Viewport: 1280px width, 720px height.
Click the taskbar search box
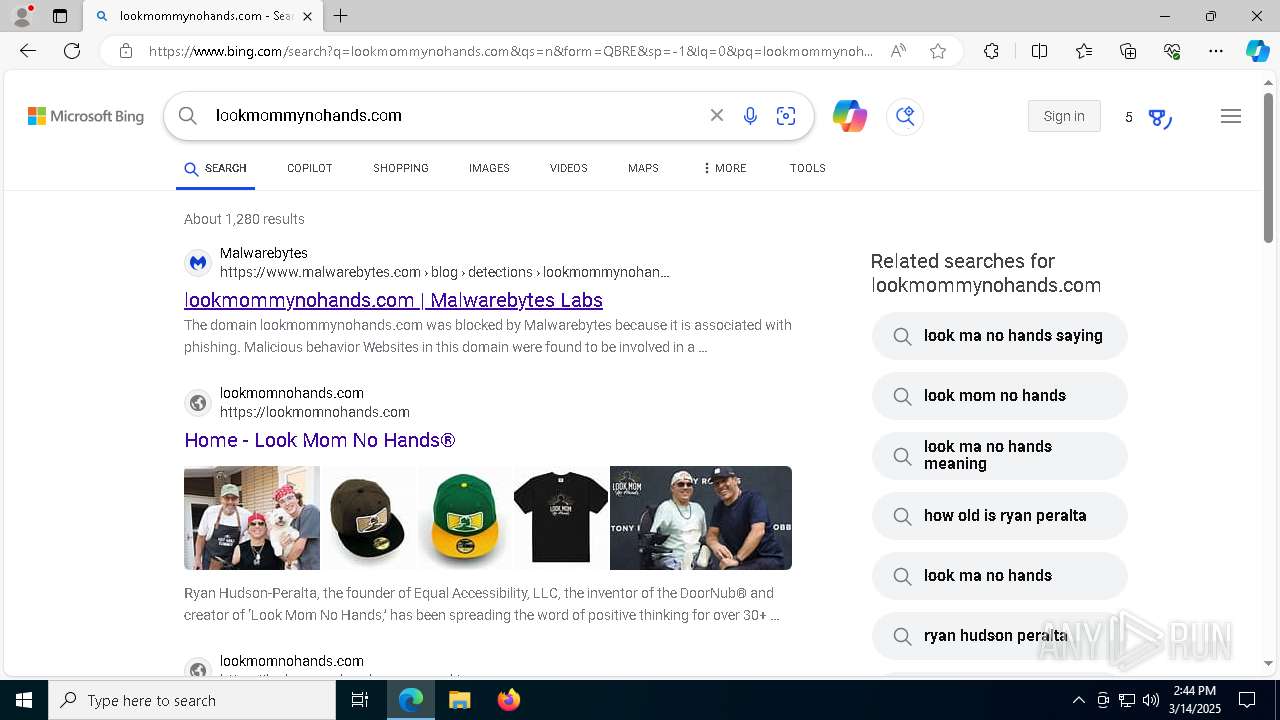point(192,700)
